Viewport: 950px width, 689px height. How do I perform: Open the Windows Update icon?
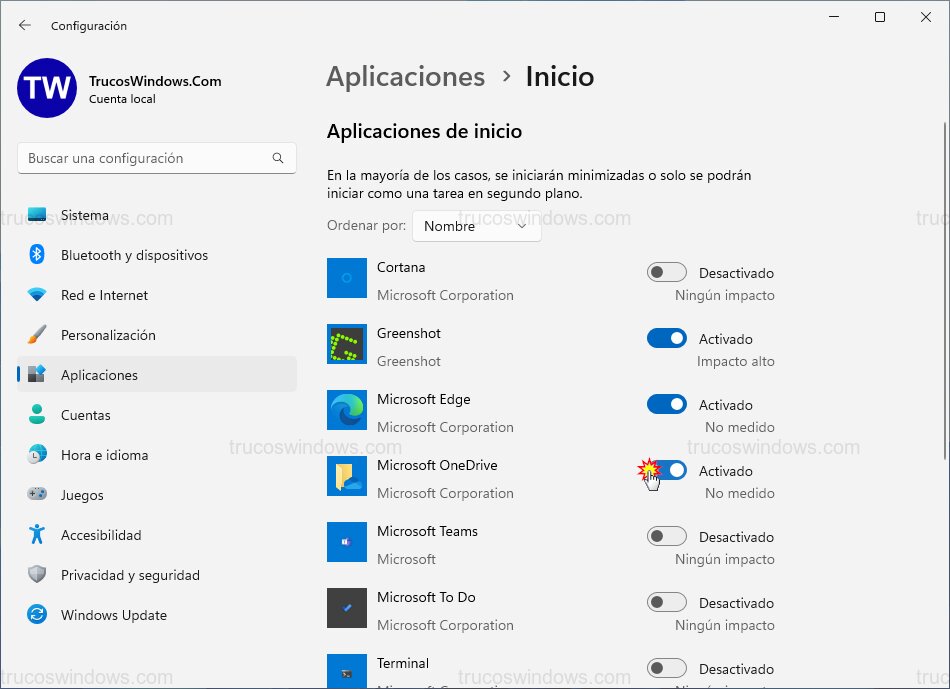click(x=37, y=615)
